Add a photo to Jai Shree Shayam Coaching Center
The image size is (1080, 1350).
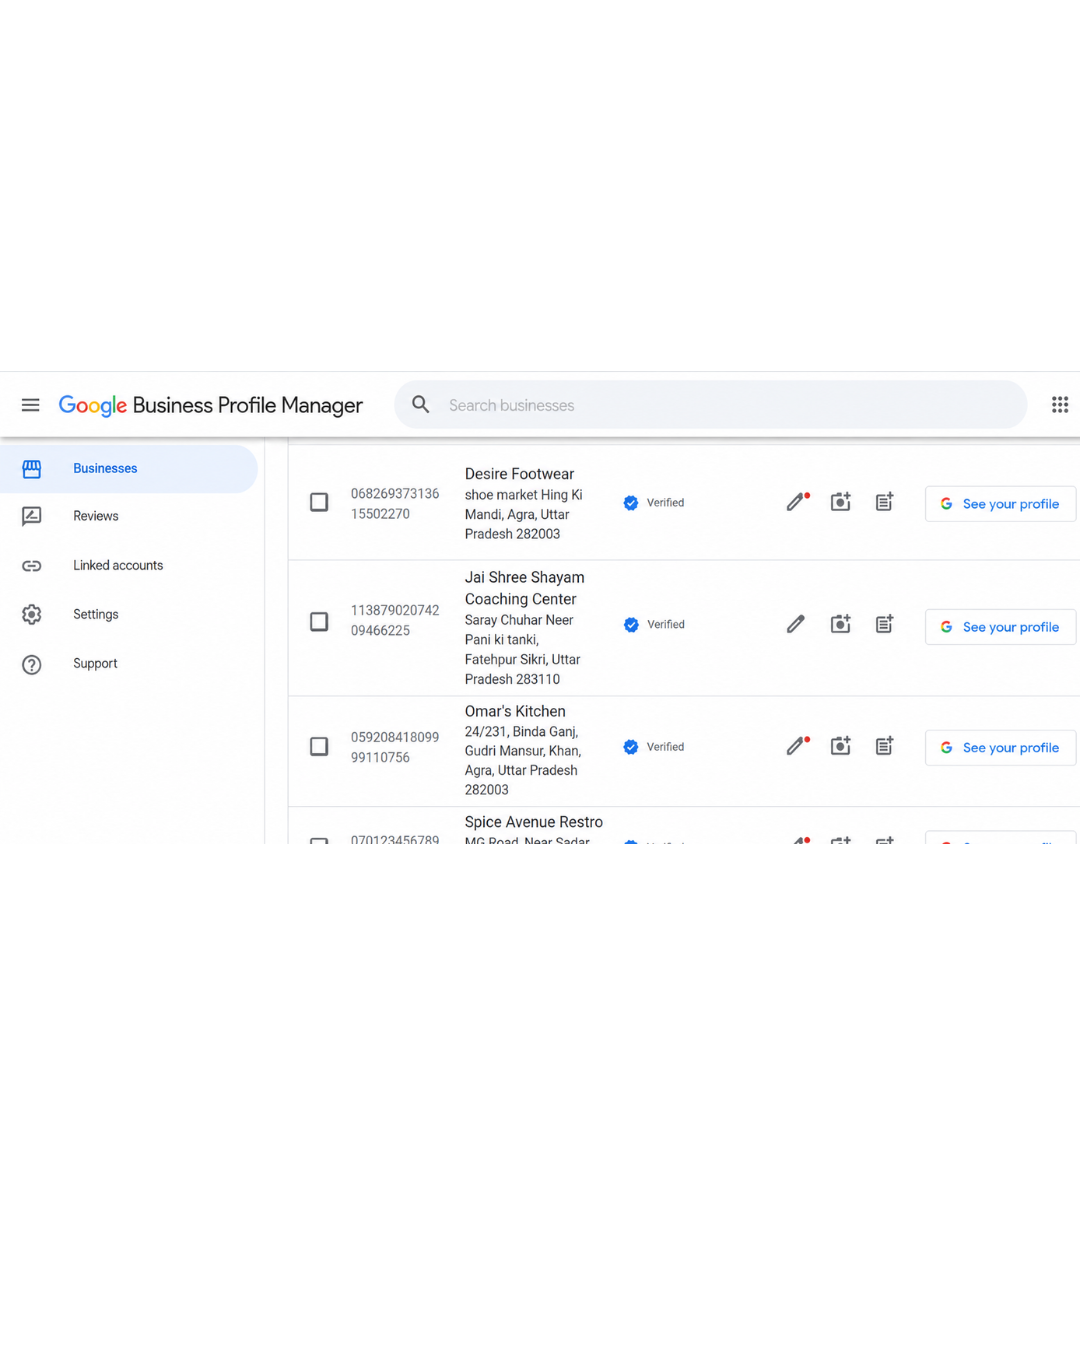click(841, 624)
